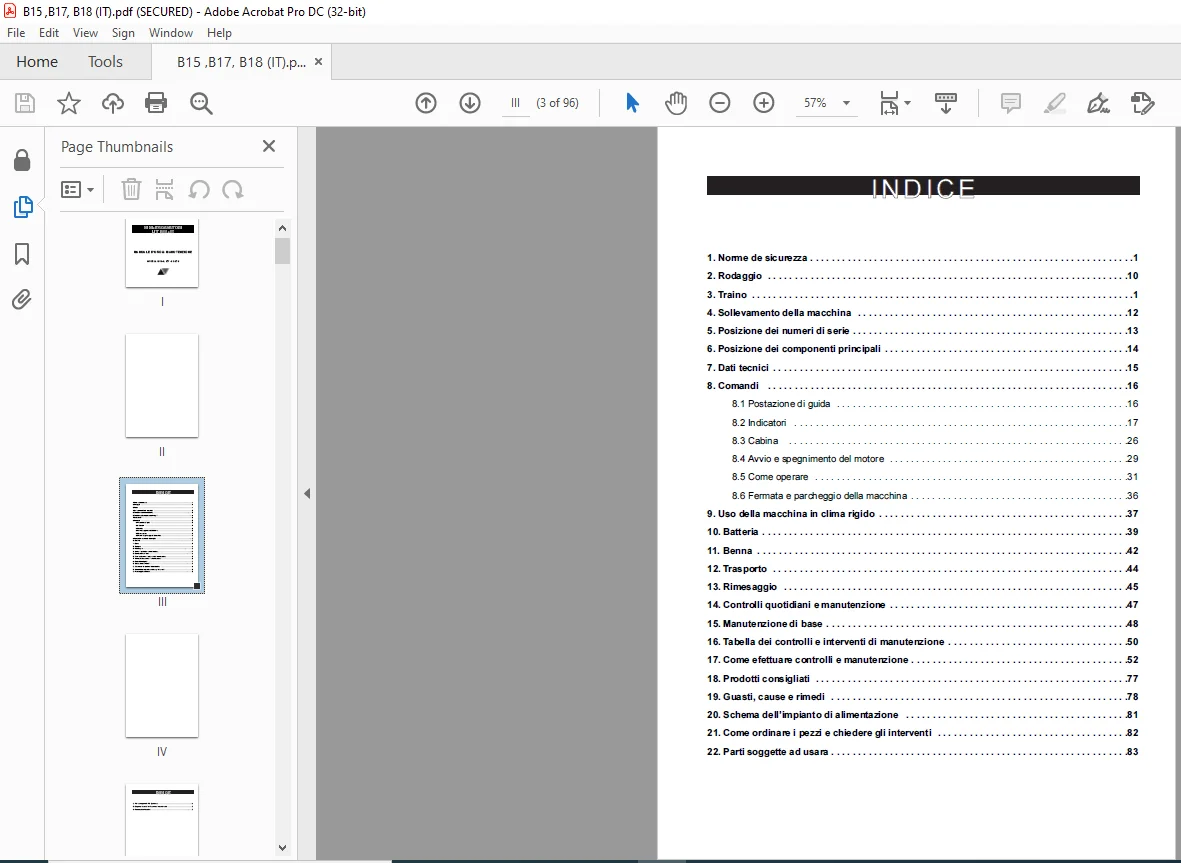Open the Fill & Sign pen icon

tap(1098, 103)
